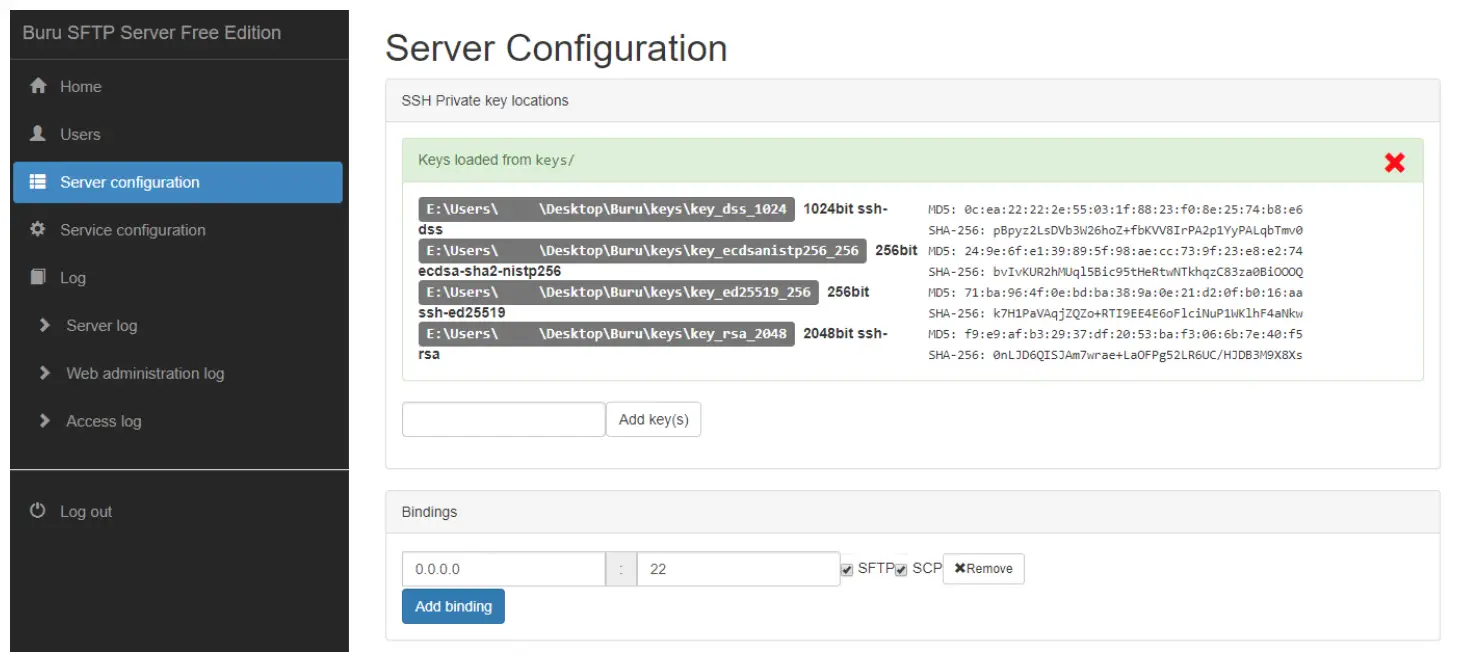Remove keys folder with red X
The height and width of the screenshot is (668, 1460).
1395,162
